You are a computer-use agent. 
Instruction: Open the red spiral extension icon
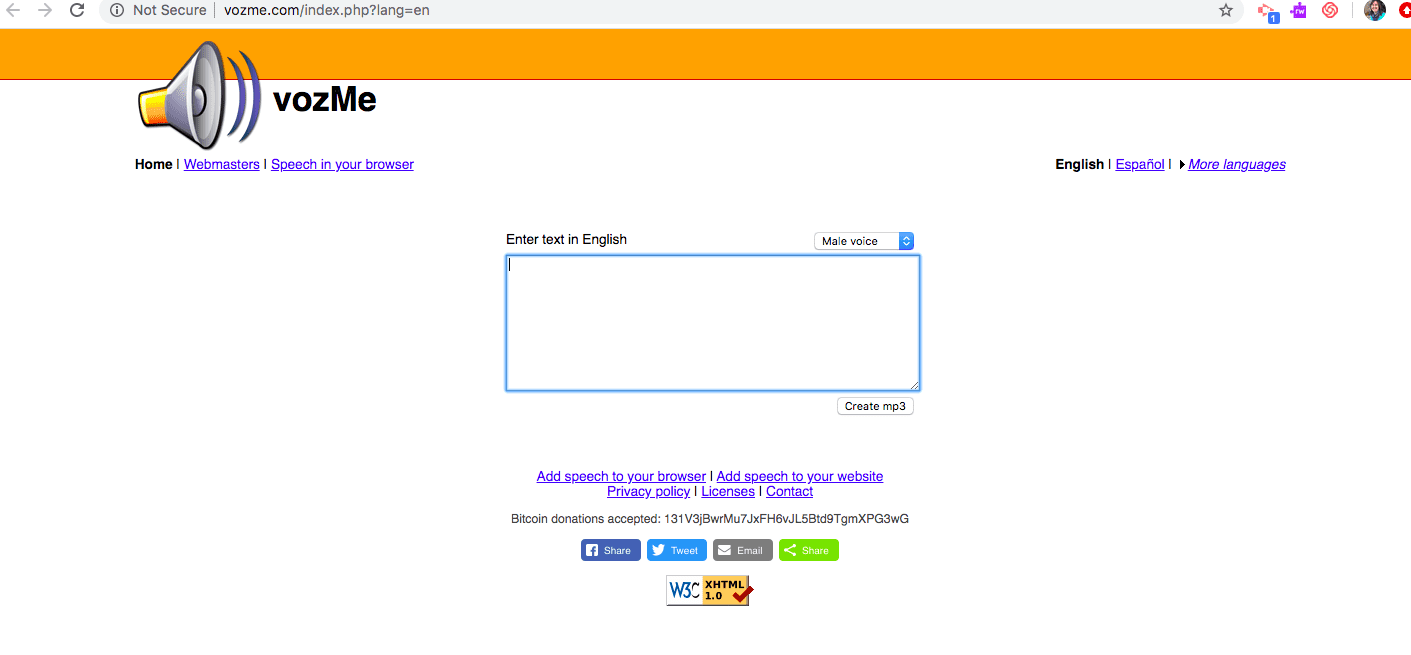click(1330, 10)
